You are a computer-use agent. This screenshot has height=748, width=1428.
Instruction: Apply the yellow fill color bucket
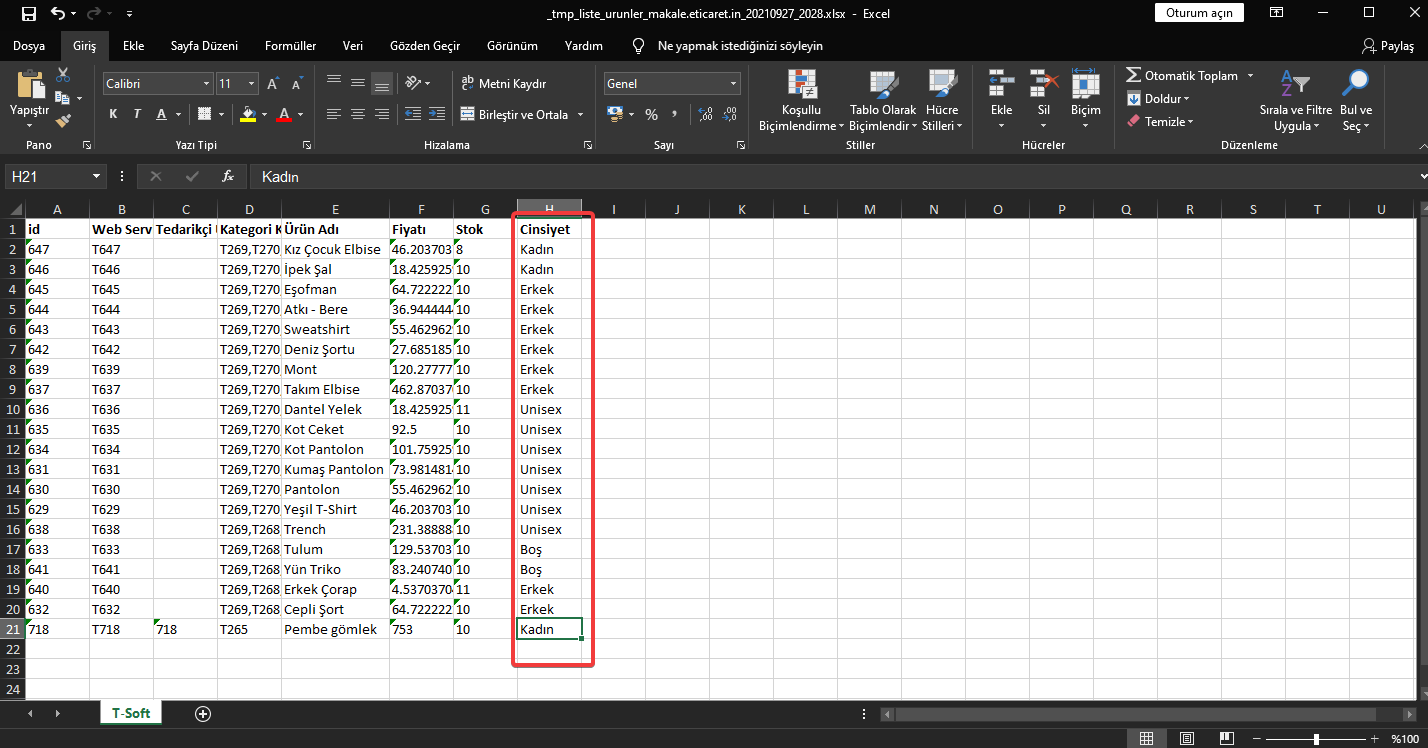[249, 114]
